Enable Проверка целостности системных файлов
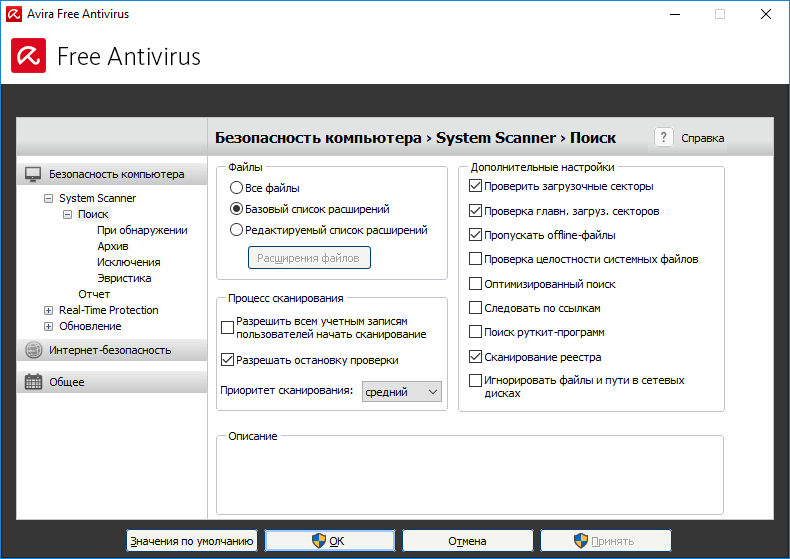The height and width of the screenshot is (559, 790). [475, 259]
